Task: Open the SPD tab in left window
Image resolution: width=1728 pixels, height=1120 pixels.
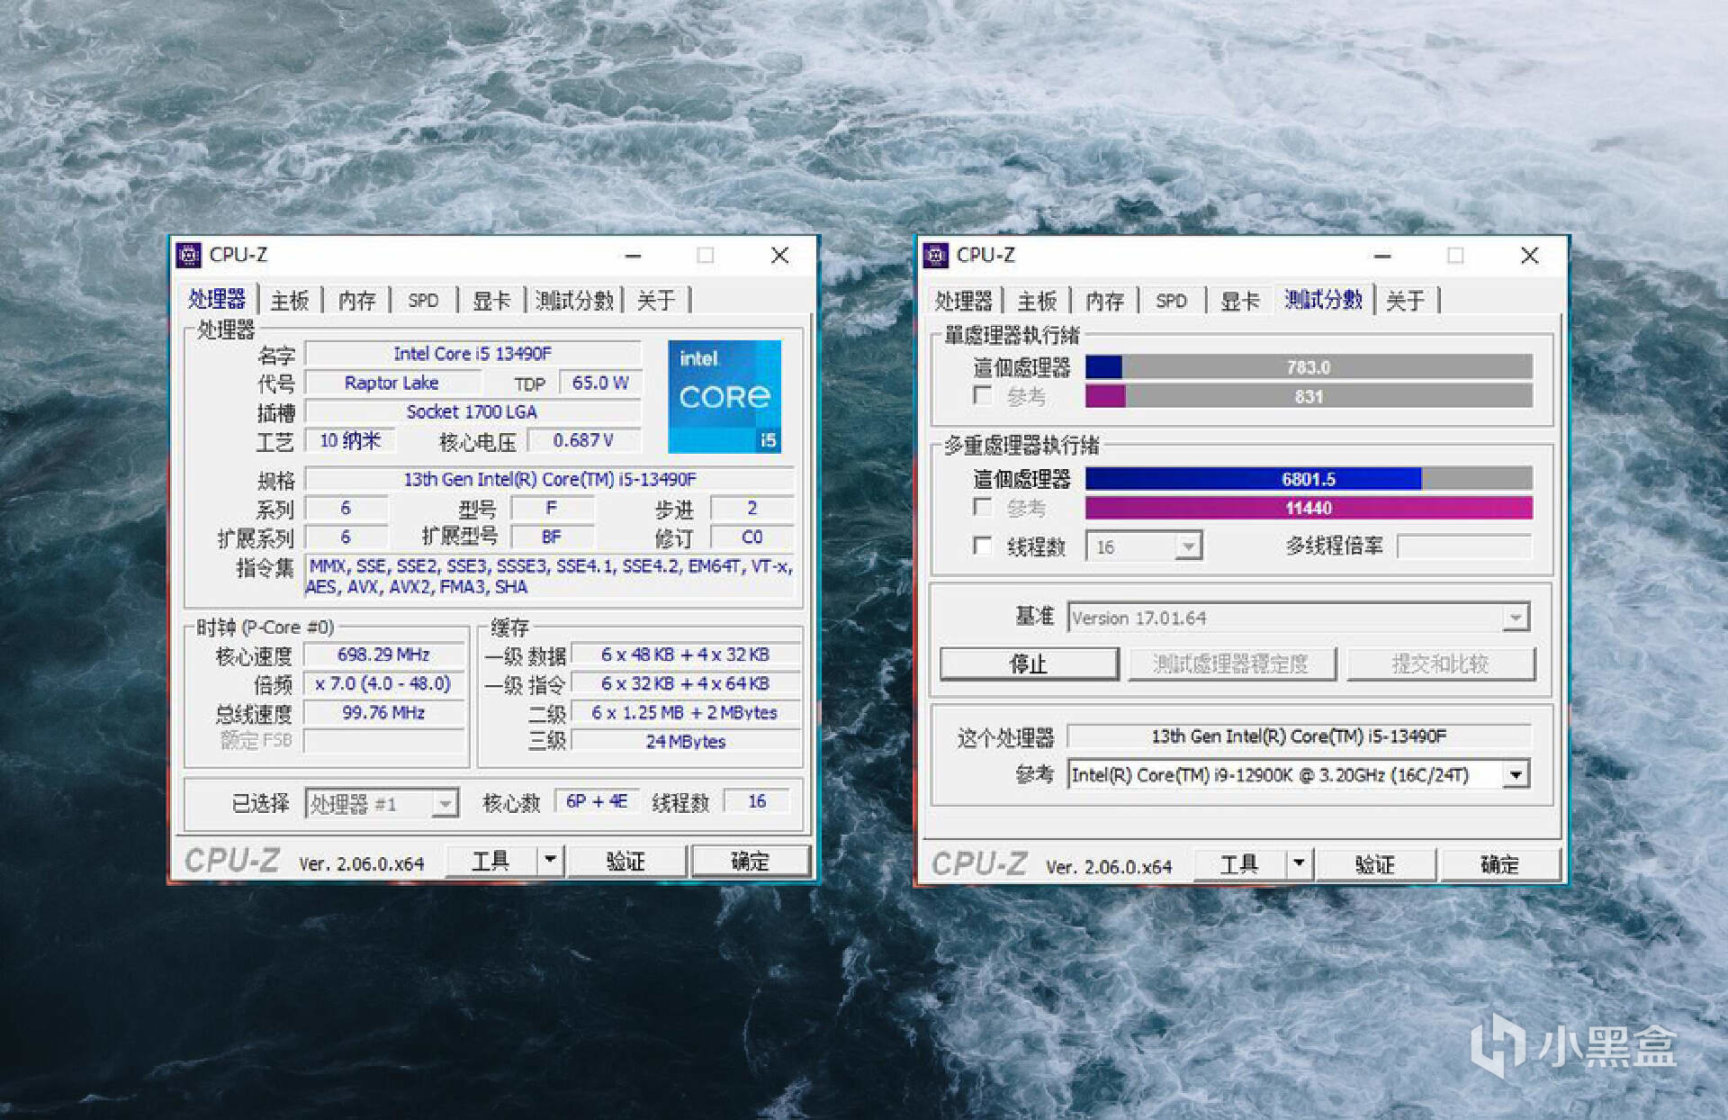Action: (423, 299)
